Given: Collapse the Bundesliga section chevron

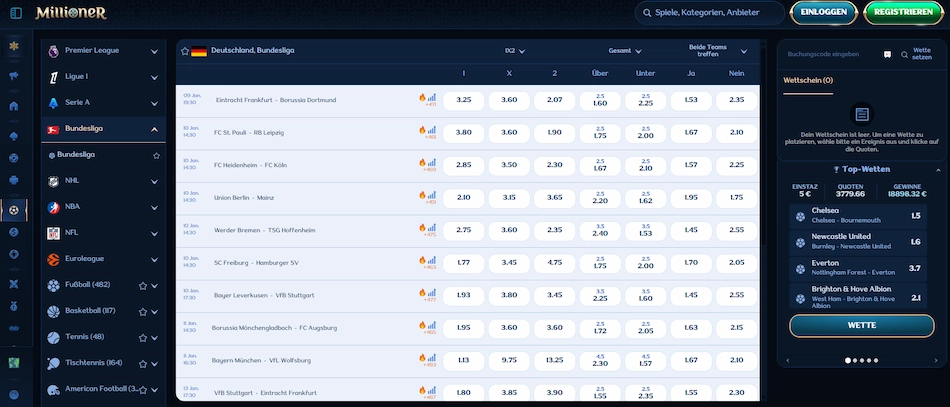Looking at the screenshot, I should 154,130.
